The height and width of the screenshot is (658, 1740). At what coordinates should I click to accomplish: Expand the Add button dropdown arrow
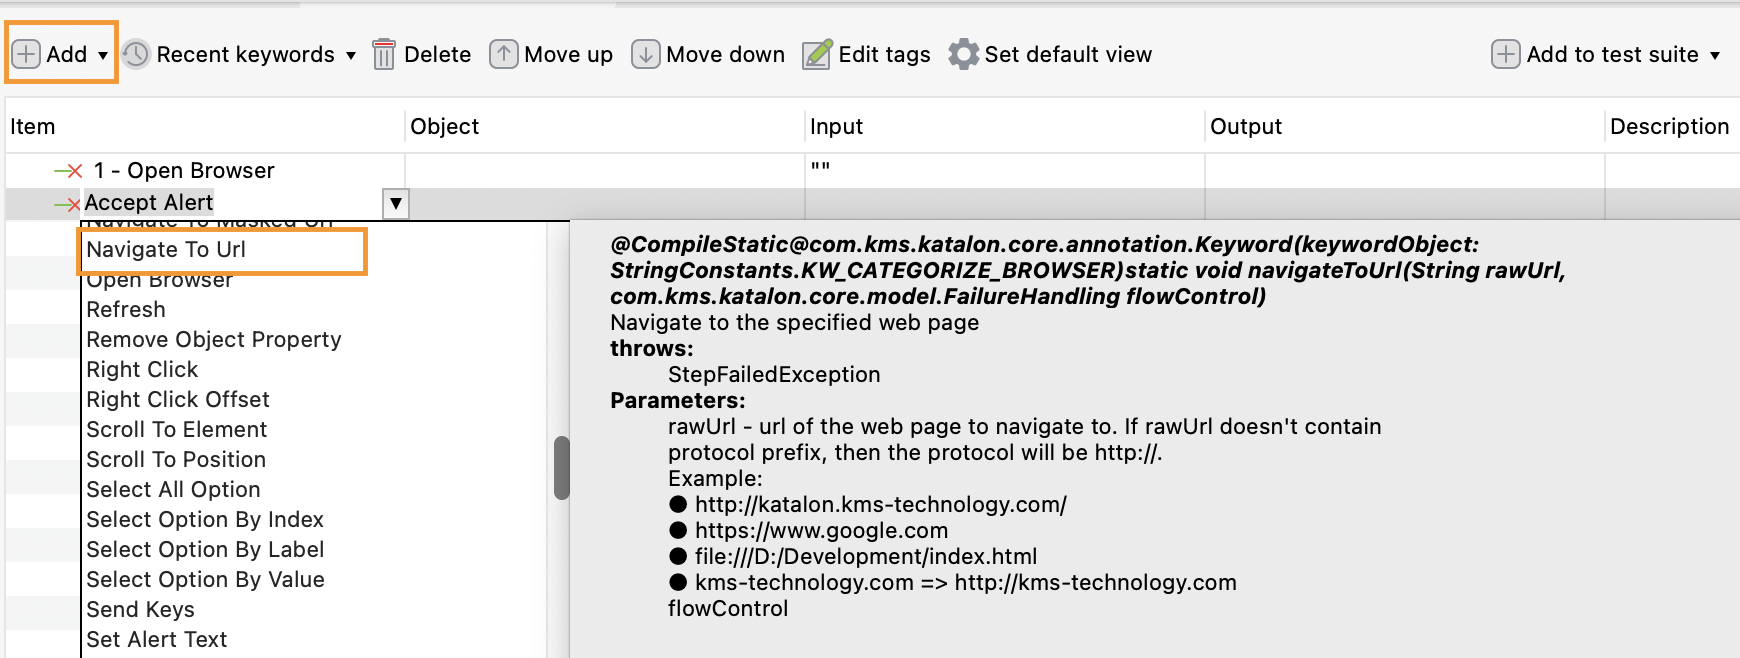tap(103, 56)
